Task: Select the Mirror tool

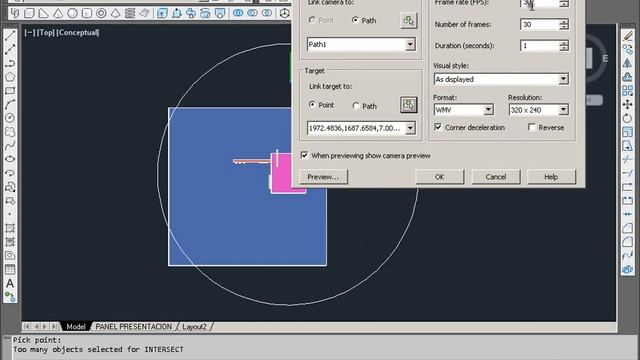Action: pyautogui.click(x=627, y=63)
